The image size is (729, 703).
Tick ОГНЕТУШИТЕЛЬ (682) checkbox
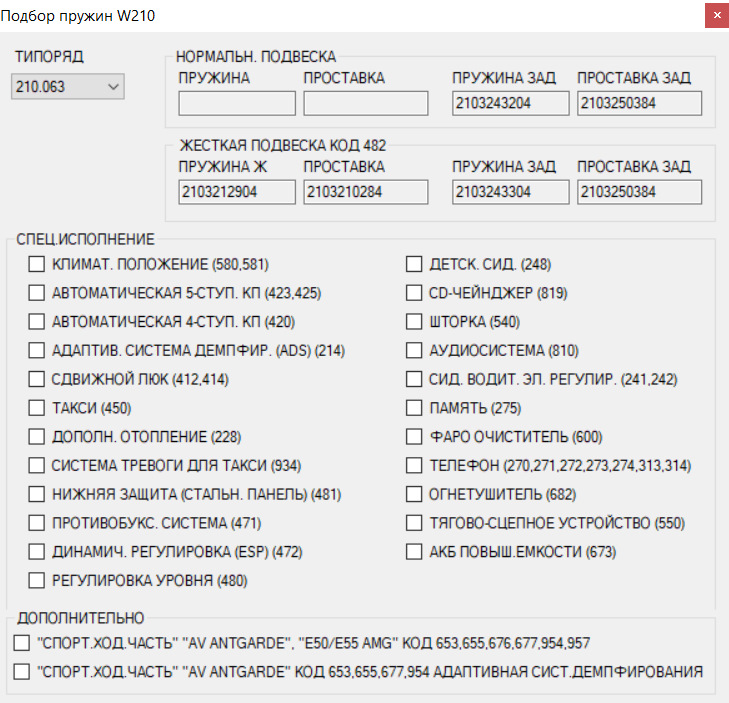[x=414, y=494]
